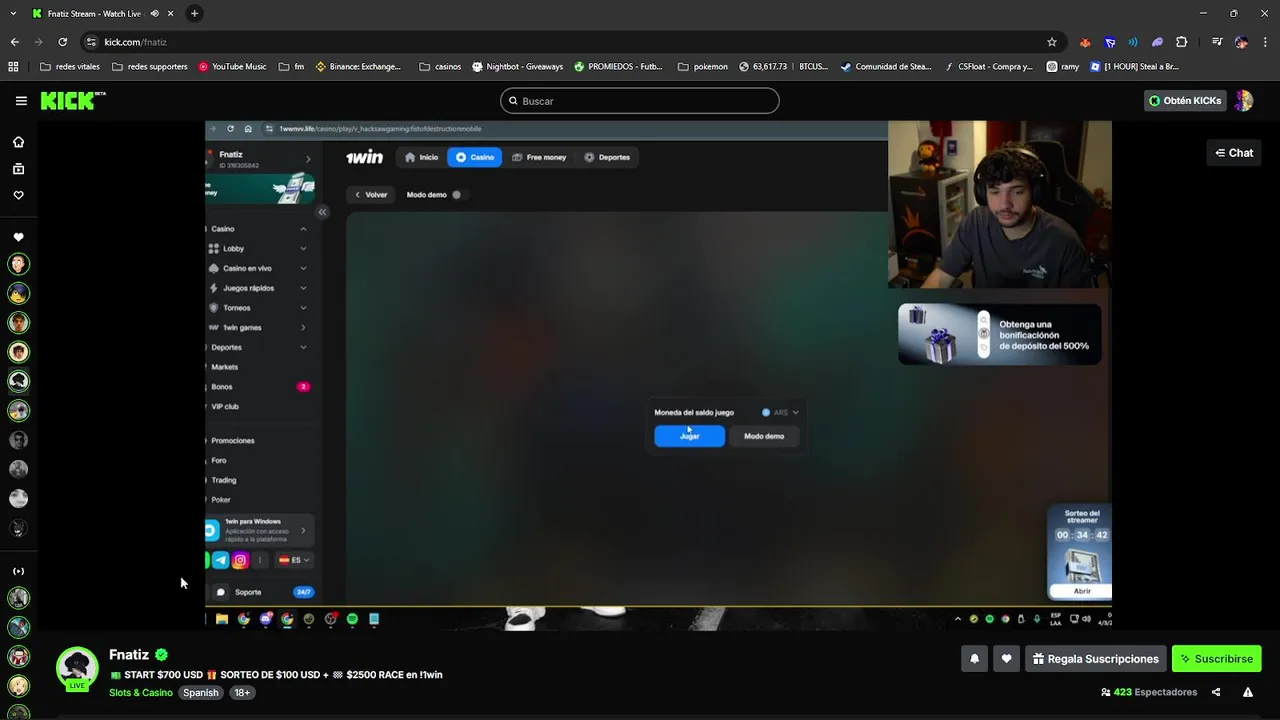Viewport: 1280px width, 720px height.
Task: Open a new browser tab
Action: (x=194, y=13)
